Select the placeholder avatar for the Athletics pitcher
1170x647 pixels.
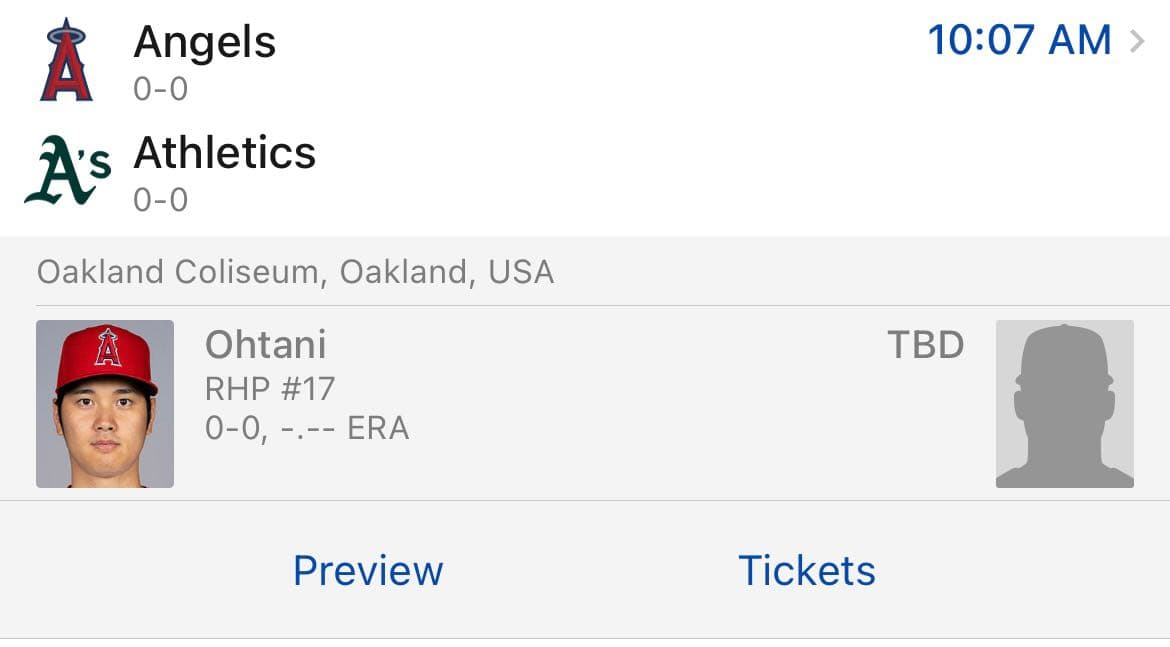(x=1064, y=402)
